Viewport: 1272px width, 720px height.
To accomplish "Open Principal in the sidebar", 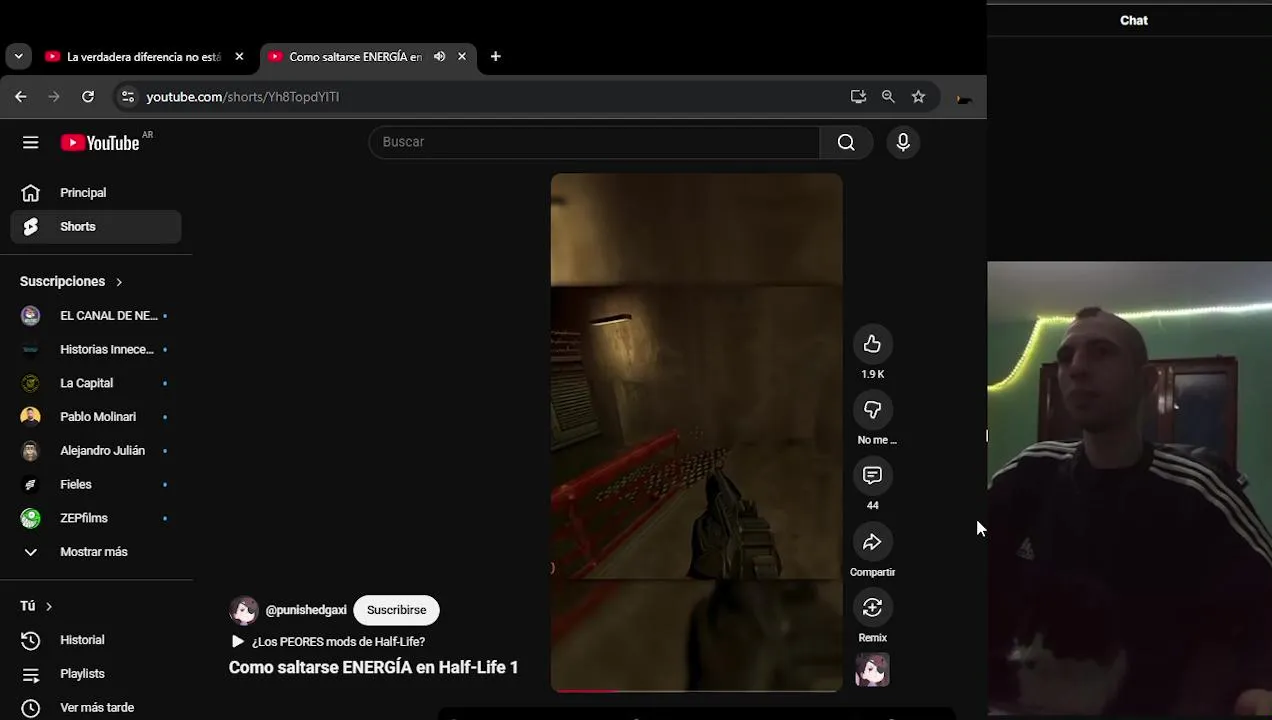I will point(96,193).
